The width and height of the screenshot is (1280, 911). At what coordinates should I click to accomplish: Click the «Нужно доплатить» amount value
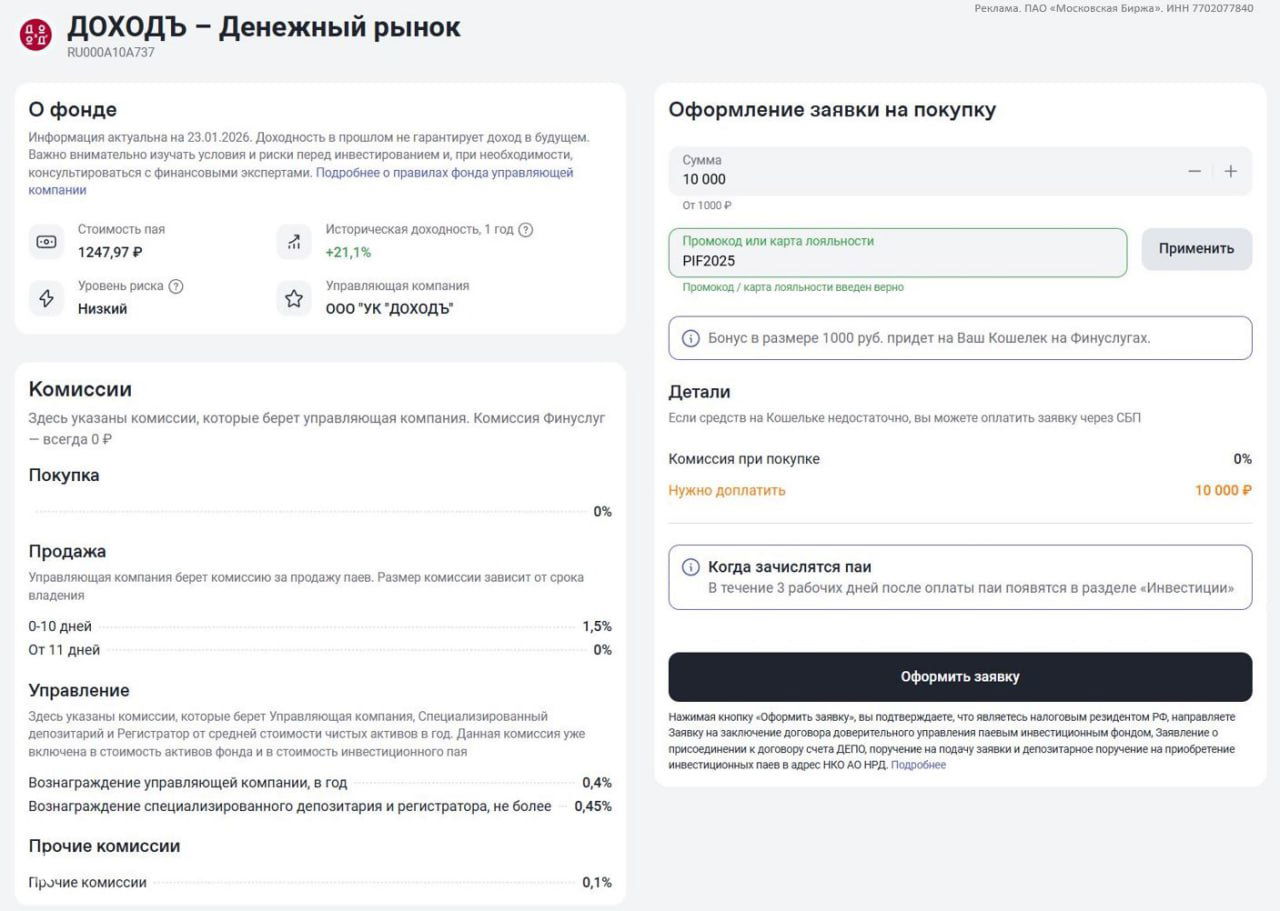coord(1221,490)
